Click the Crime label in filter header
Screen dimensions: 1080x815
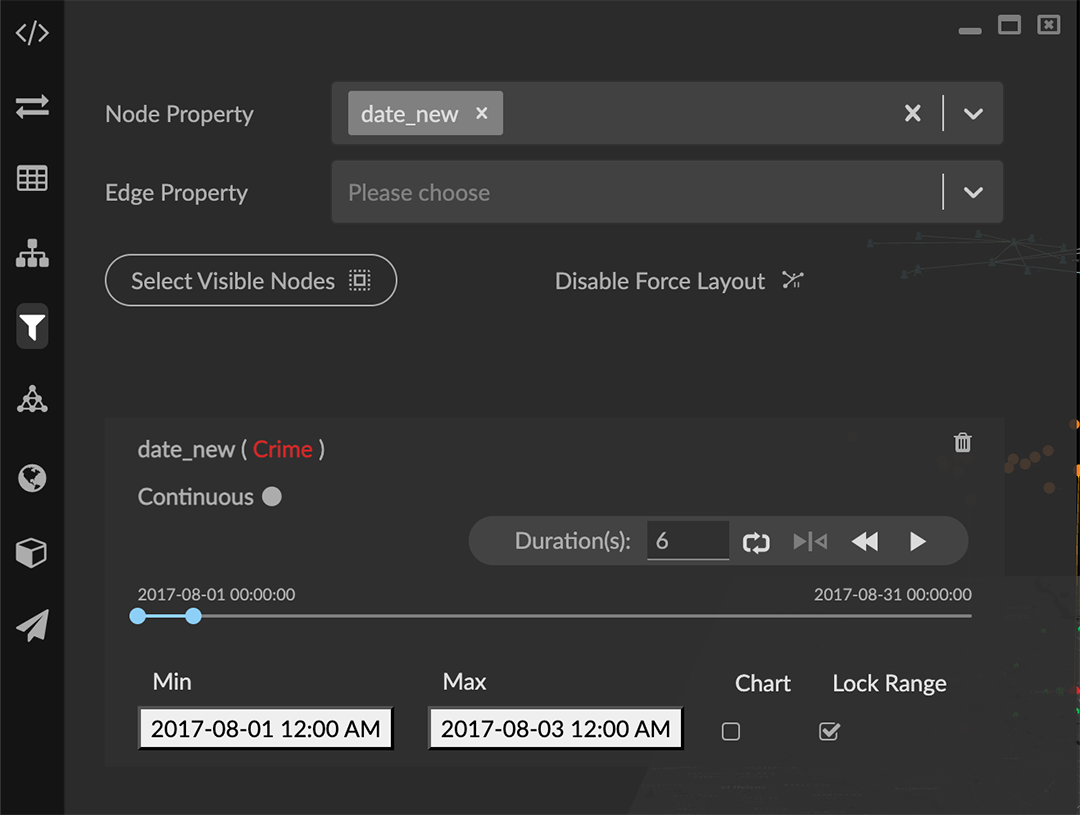284,449
